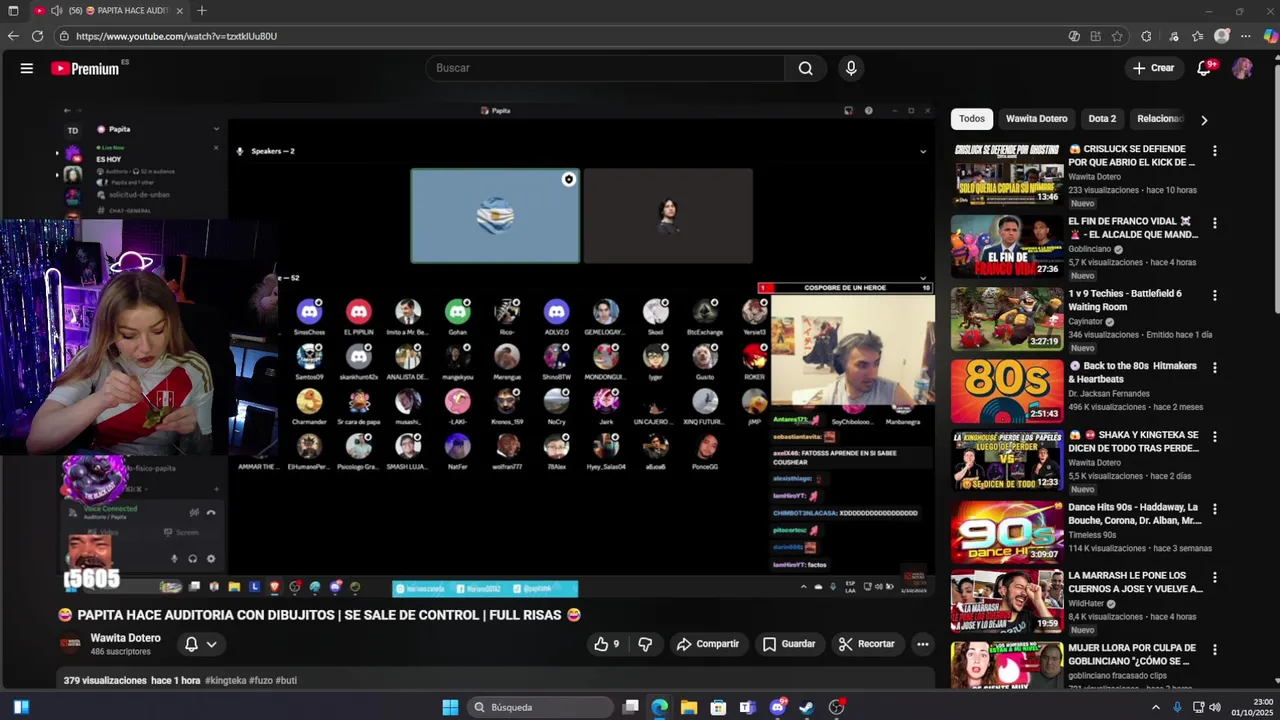
Task: Open LA MARRASH LE PONE LOS CUERNOS thumbnail
Action: point(1007,602)
